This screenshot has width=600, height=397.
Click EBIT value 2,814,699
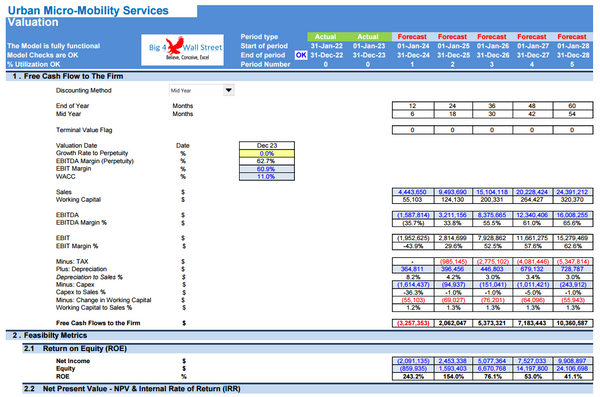click(453, 238)
